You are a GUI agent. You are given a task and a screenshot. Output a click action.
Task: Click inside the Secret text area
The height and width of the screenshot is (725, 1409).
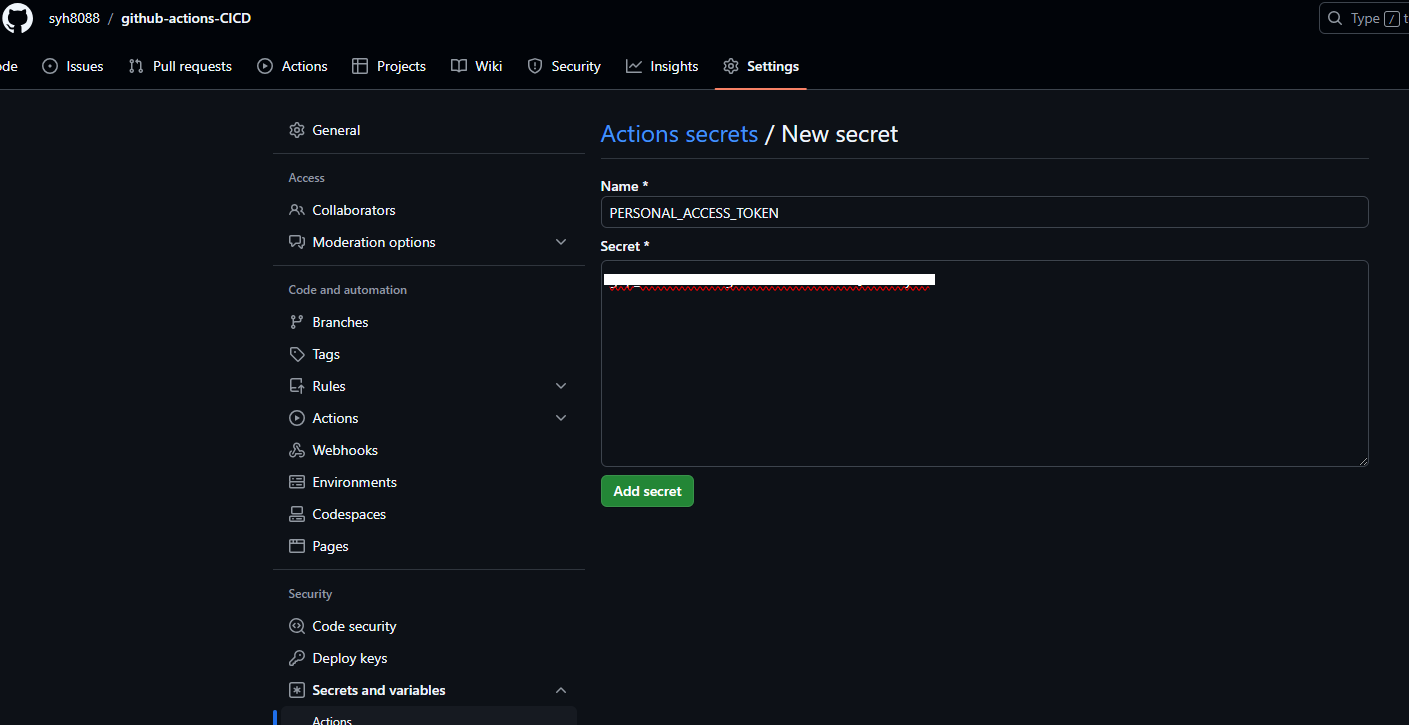click(x=984, y=363)
